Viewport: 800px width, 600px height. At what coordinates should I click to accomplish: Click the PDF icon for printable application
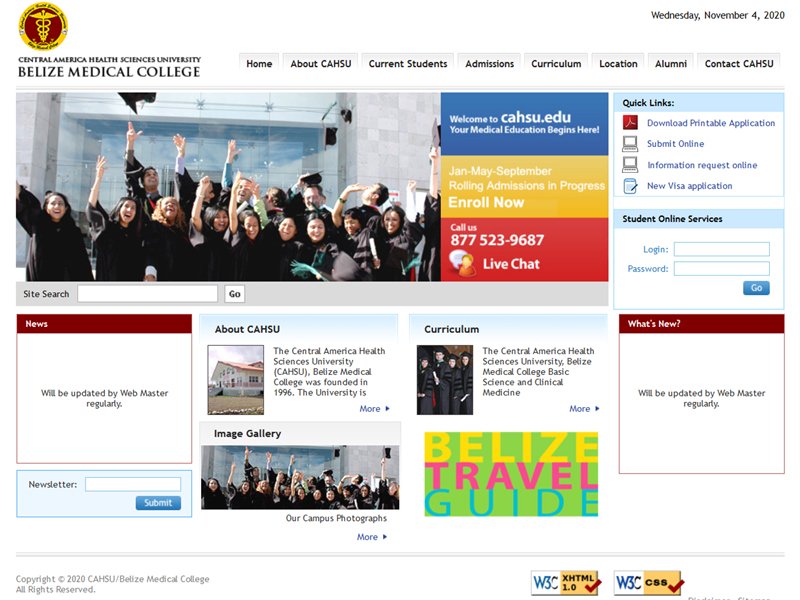(x=630, y=123)
